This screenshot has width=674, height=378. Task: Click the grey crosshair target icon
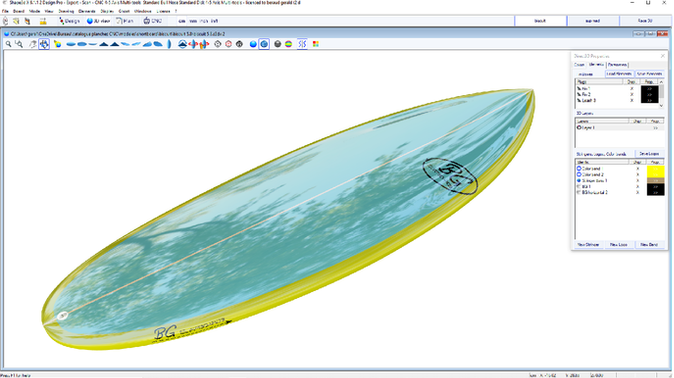pos(218,44)
